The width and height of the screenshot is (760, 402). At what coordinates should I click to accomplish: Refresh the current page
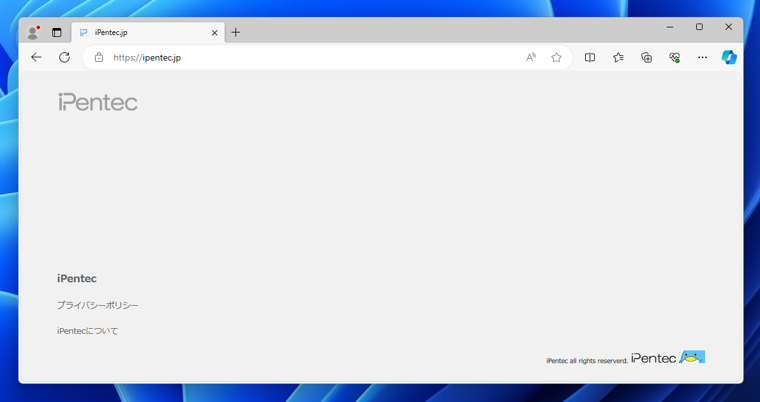pos(64,57)
